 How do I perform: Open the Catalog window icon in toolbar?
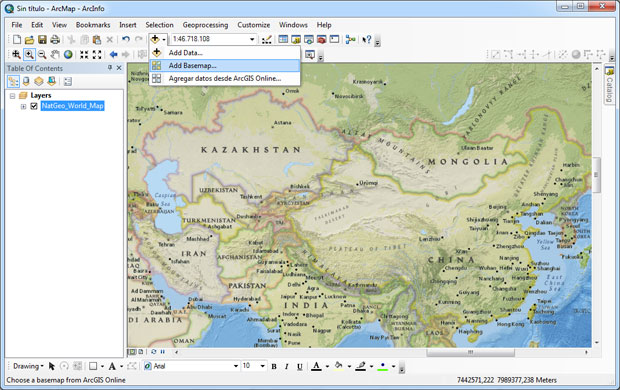click(296, 39)
